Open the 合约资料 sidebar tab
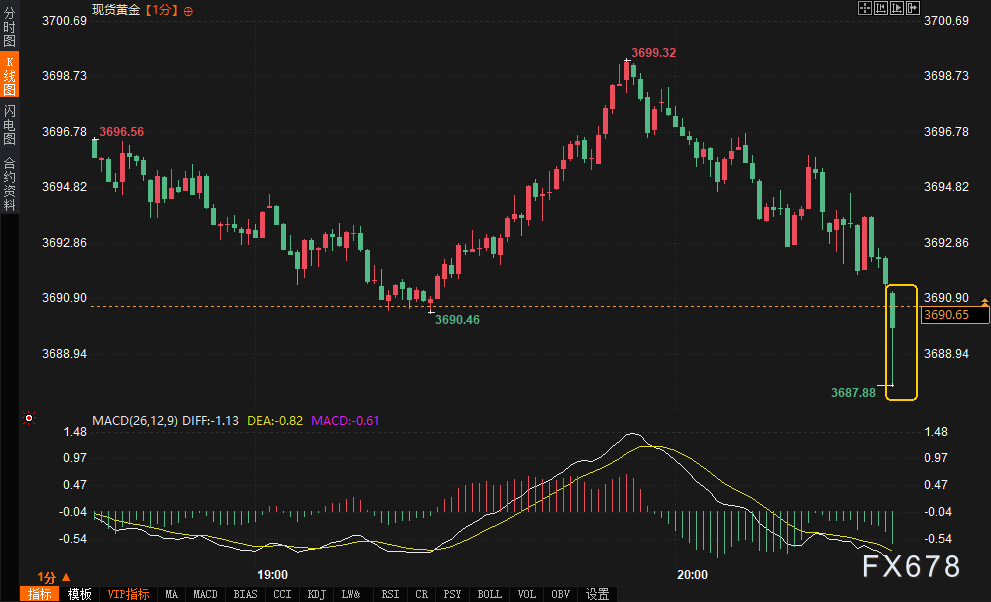 9,183
